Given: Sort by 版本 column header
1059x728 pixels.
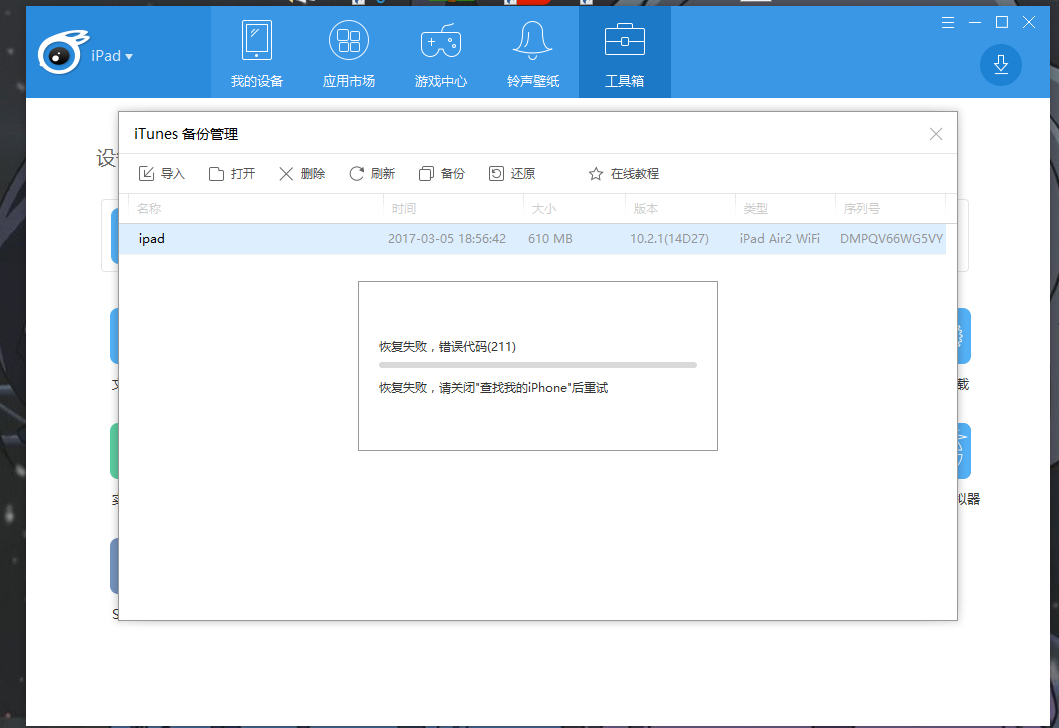Looking at the screenshot, I should point(680,209).
